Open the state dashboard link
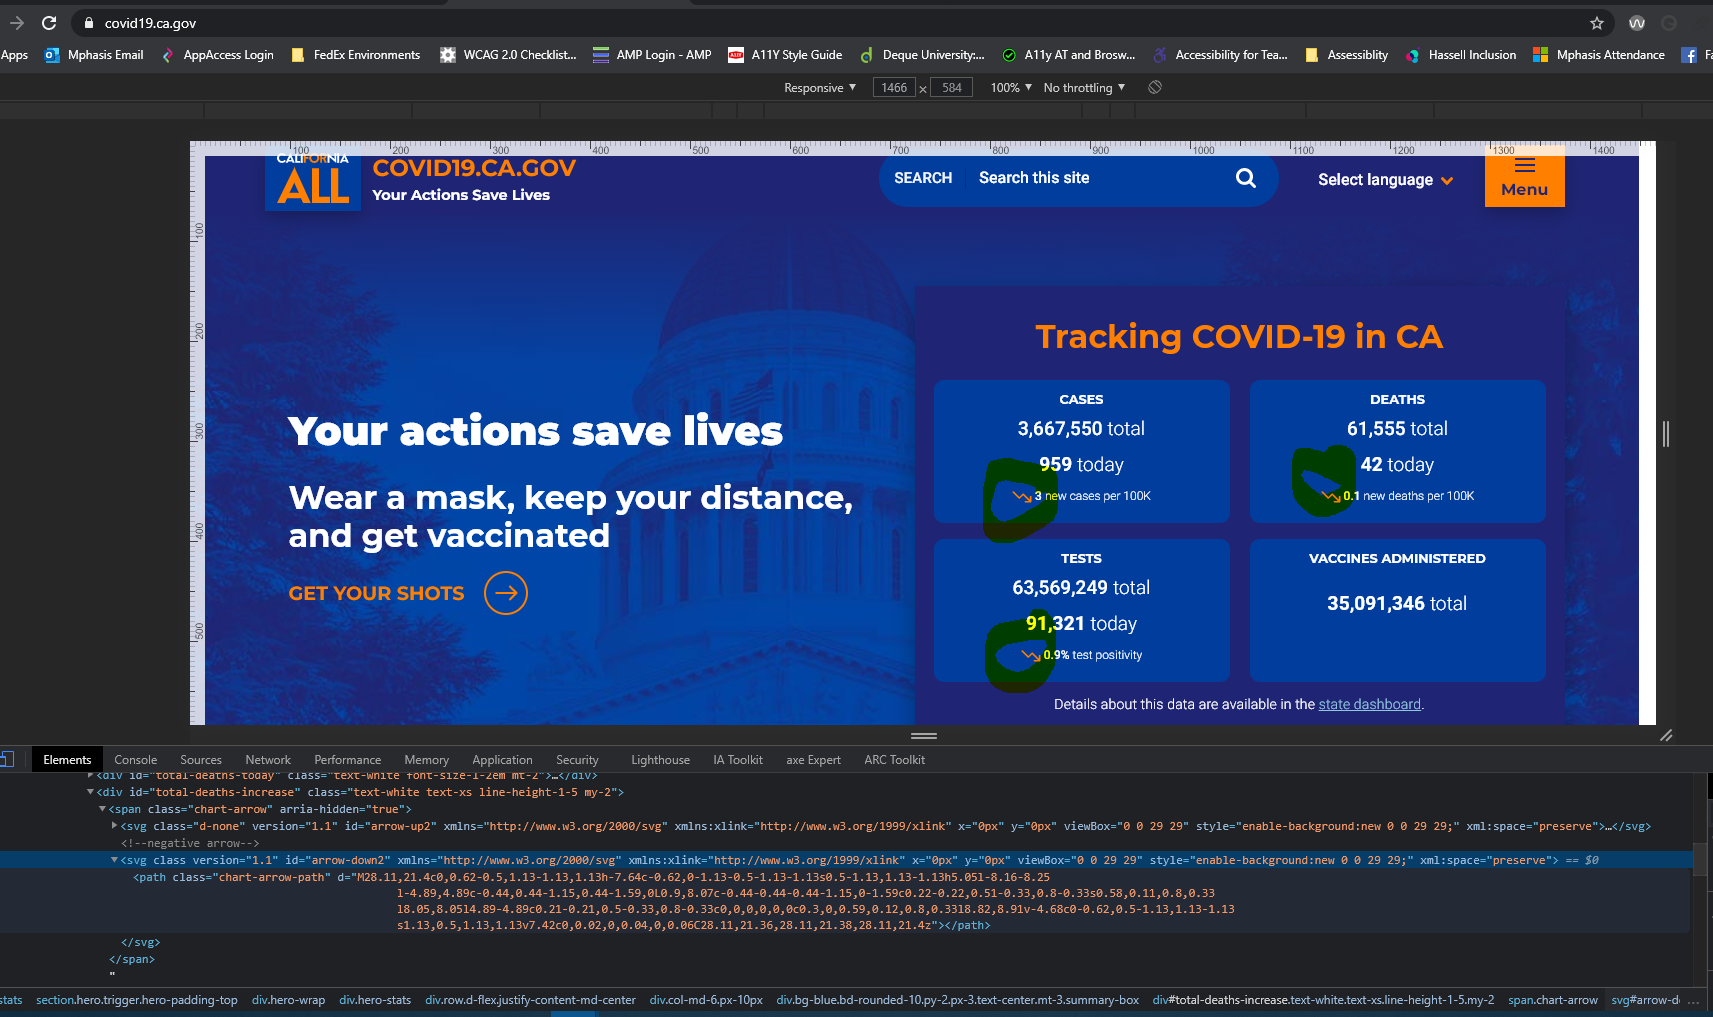Image resolution: width=1713 pixels, height=1017 pixels. (x=1369, y=704)
